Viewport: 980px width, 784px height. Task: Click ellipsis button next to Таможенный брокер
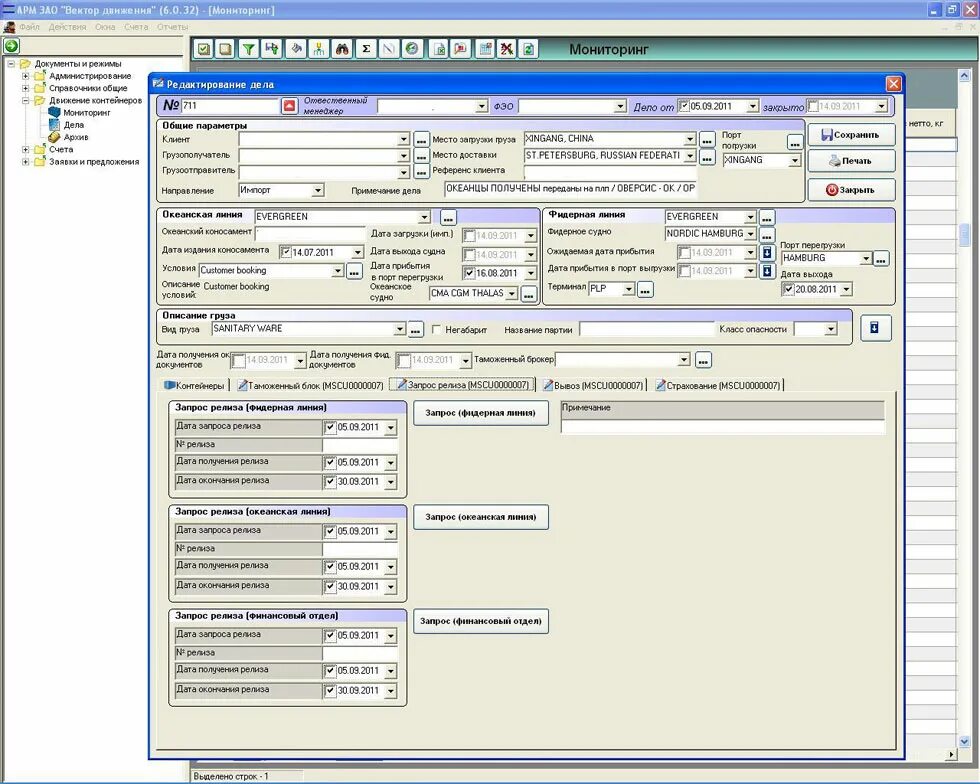703,360
